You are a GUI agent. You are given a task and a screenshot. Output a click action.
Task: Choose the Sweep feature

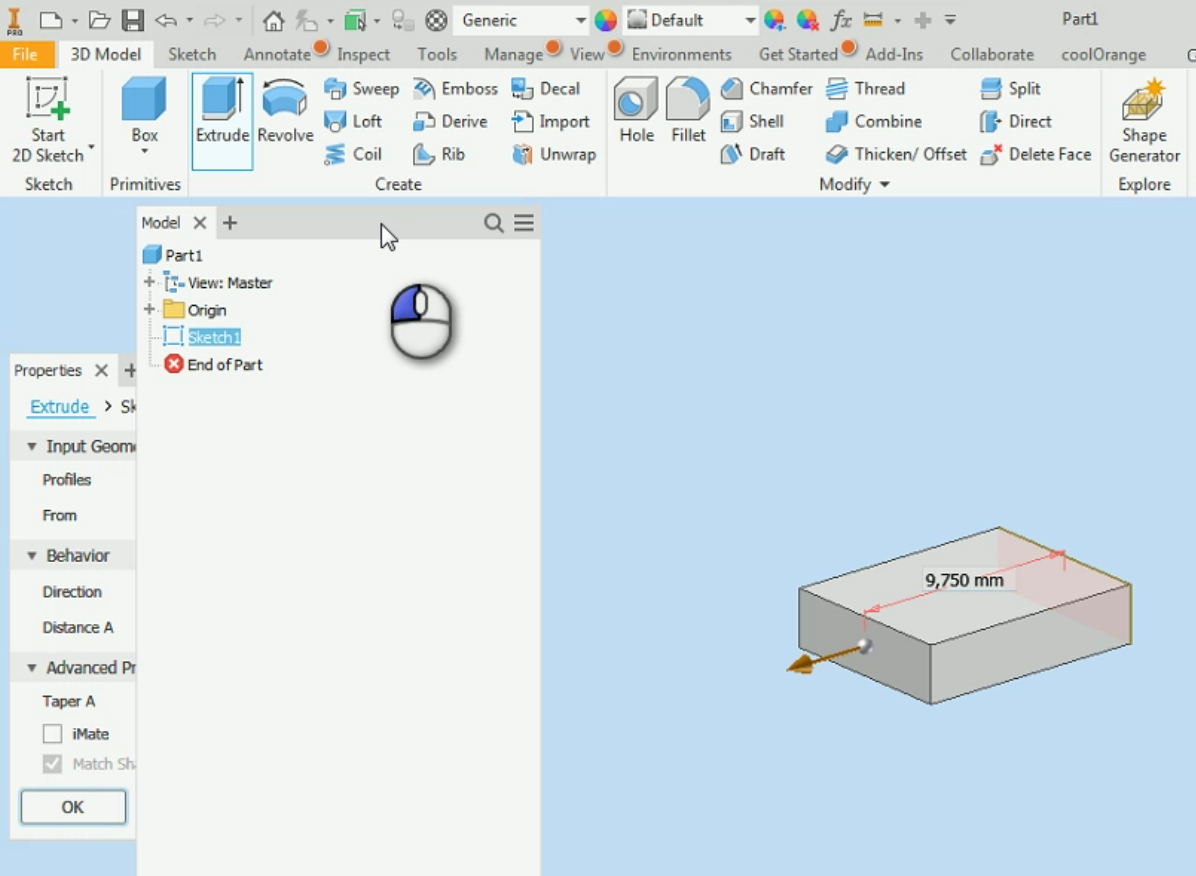(362, 89)
